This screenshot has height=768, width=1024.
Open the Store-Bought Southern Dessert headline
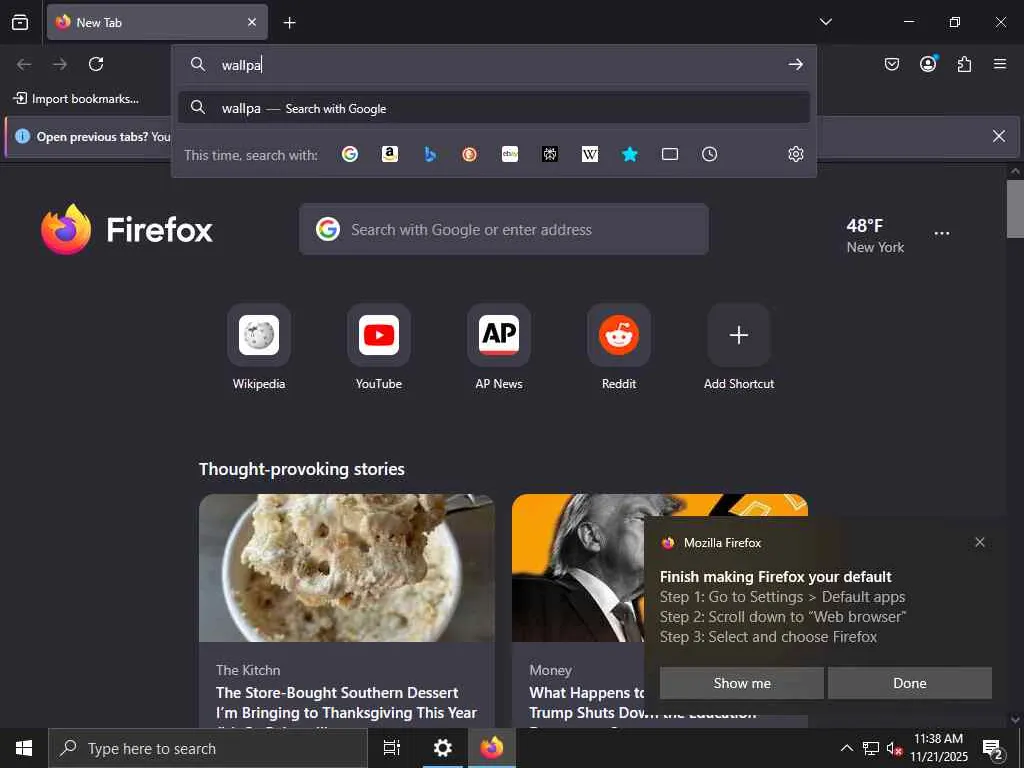pos(346,702)
